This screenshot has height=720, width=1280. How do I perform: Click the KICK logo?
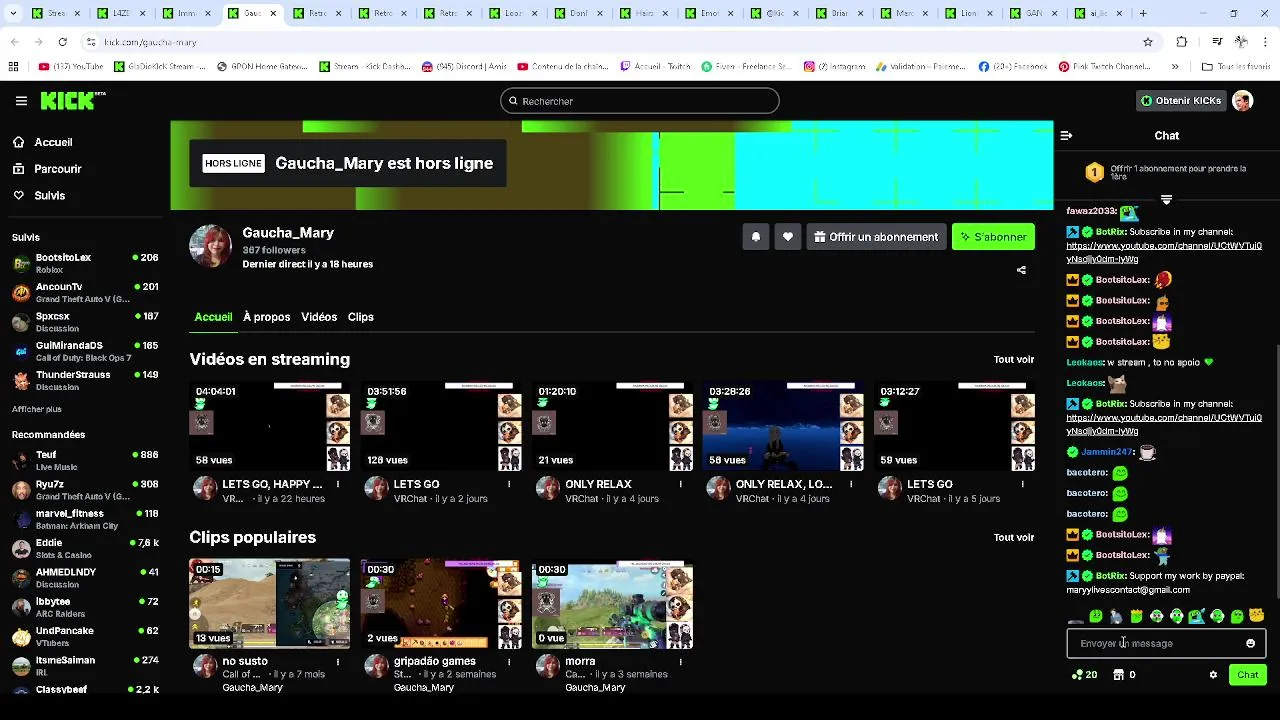72,101
